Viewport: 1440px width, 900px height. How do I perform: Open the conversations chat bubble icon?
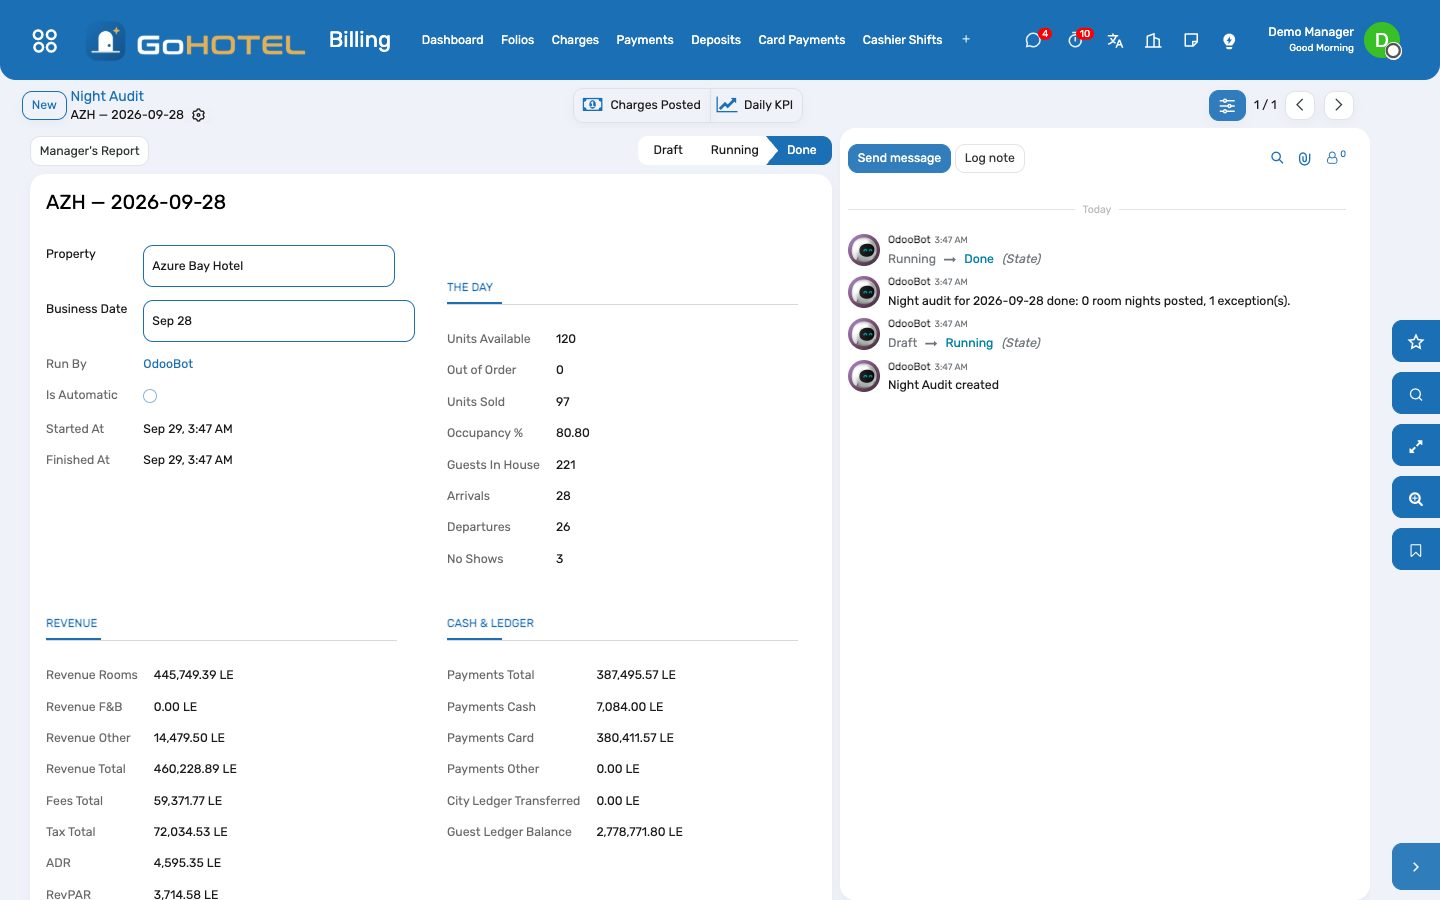(x=1033, y=40)
